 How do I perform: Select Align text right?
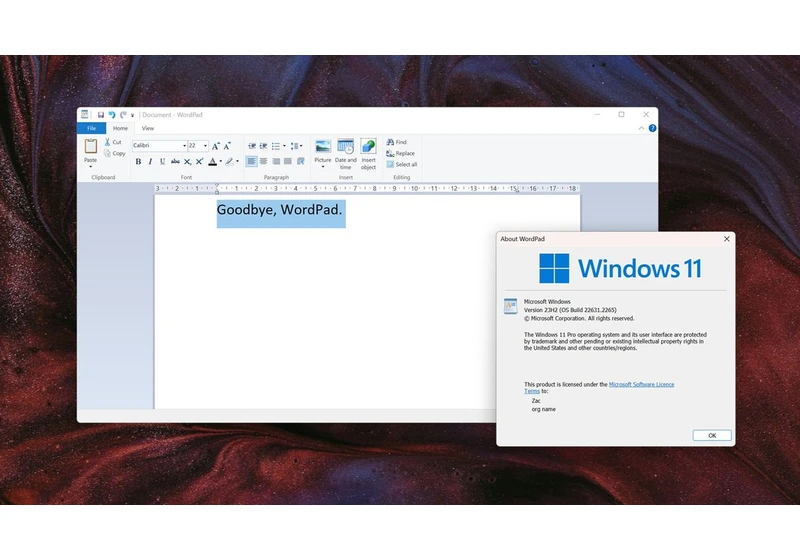click(276, 162)
